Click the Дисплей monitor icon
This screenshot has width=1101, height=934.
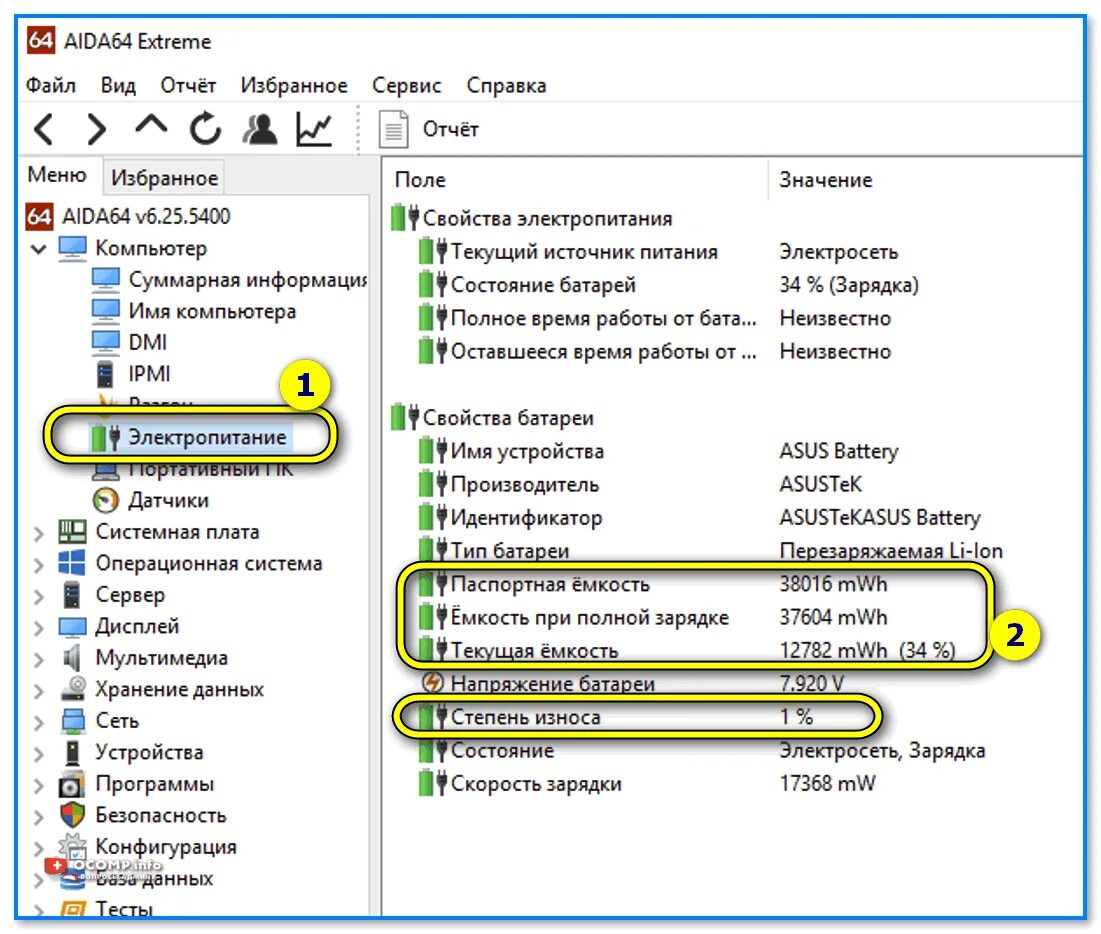[72, 626]
